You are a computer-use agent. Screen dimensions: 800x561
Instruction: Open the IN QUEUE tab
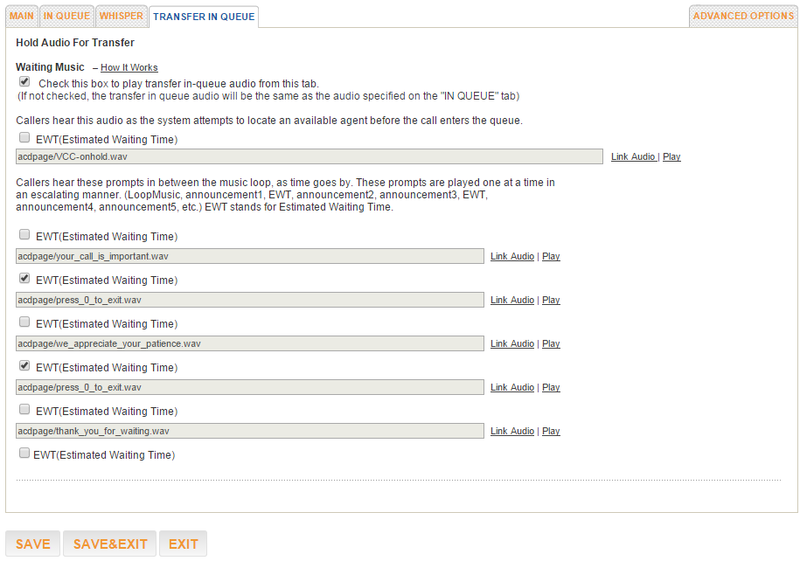(66, 16)
